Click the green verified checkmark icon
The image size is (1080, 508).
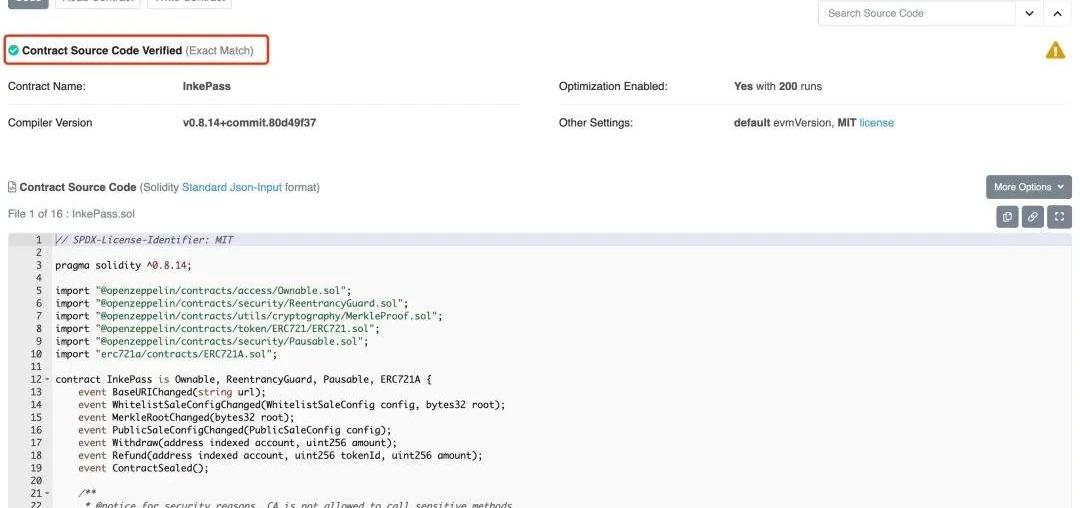pos(13,50)
